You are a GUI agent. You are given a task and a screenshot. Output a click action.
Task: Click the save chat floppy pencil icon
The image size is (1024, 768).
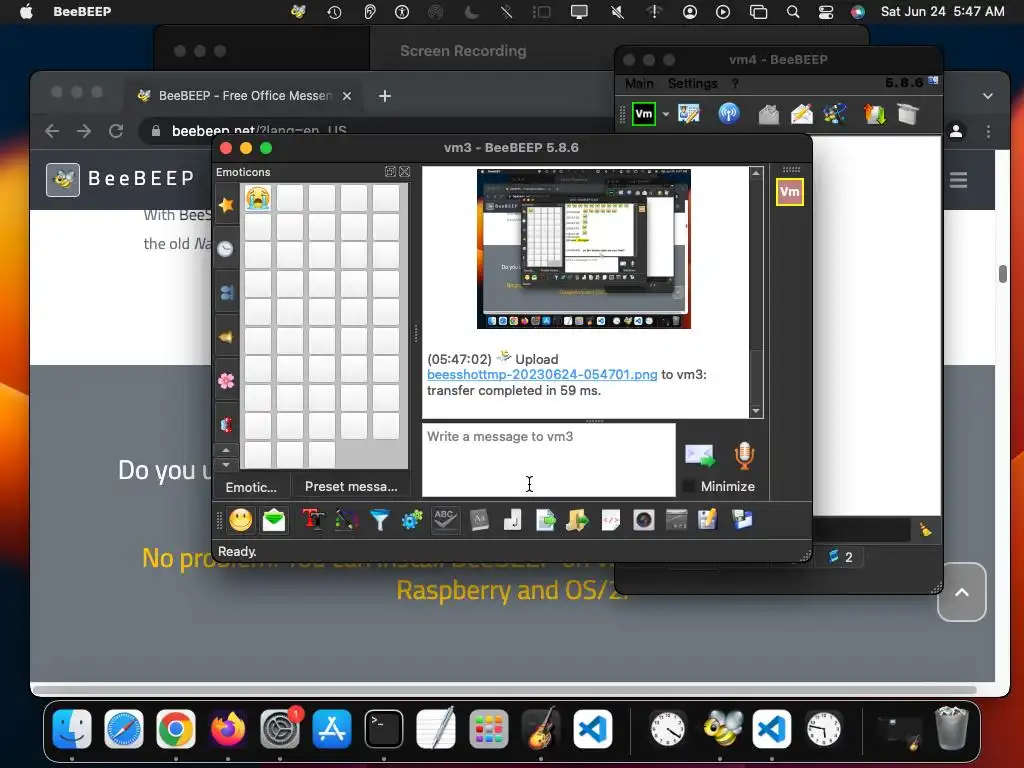point(708,520)
